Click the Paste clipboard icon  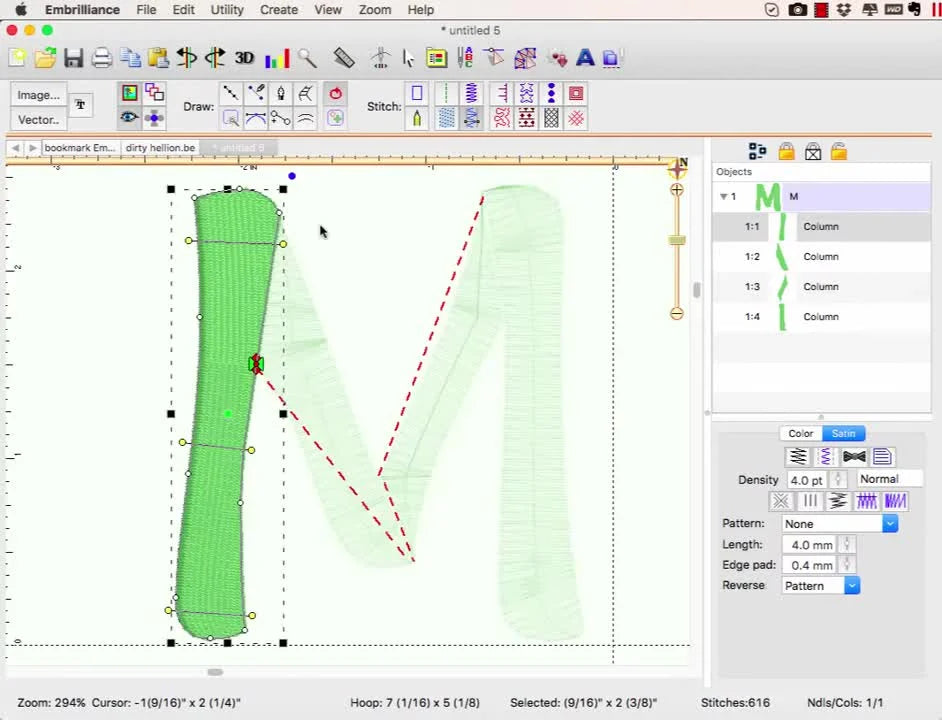[x=159, y=58]
